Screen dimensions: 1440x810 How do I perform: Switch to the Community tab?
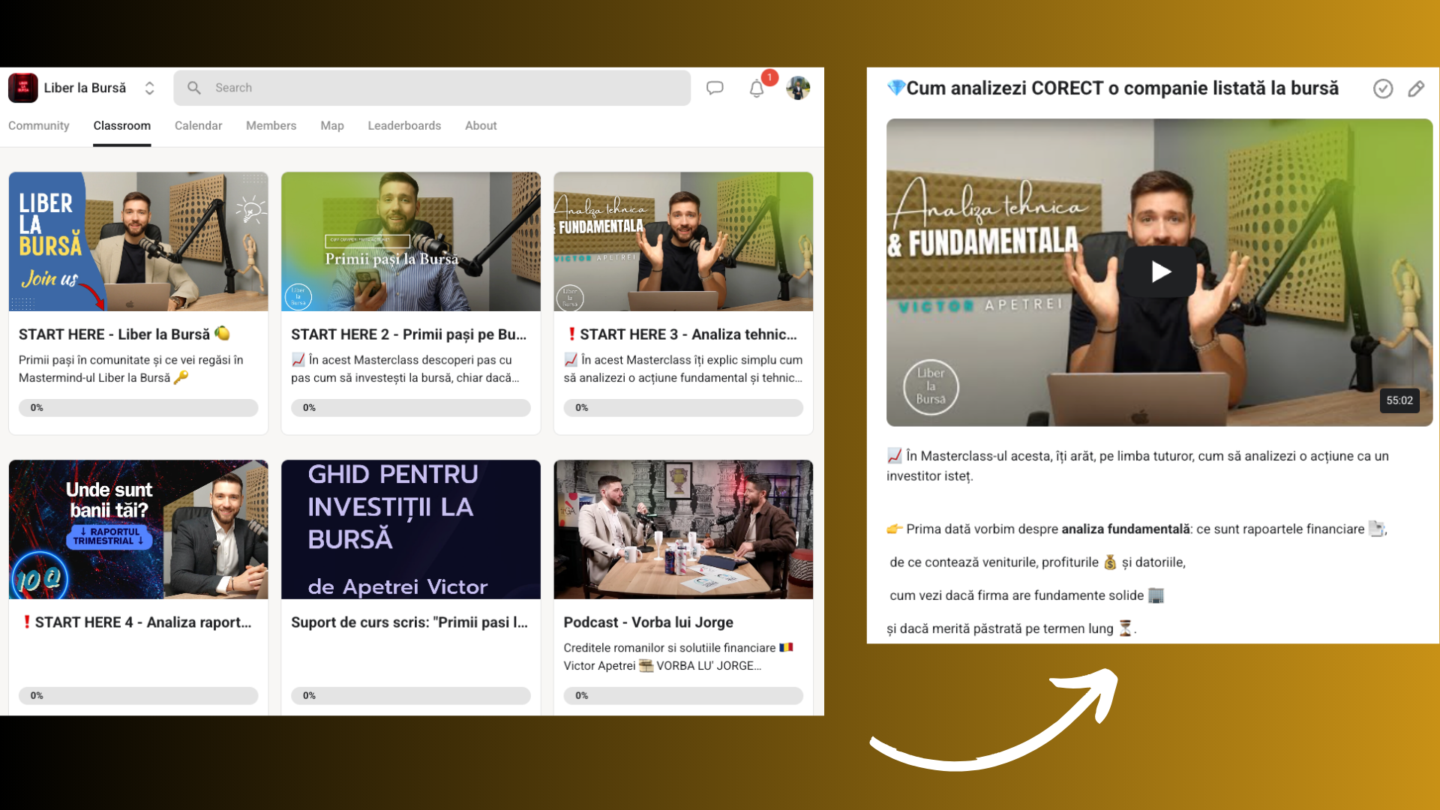[x=39, y=126]
